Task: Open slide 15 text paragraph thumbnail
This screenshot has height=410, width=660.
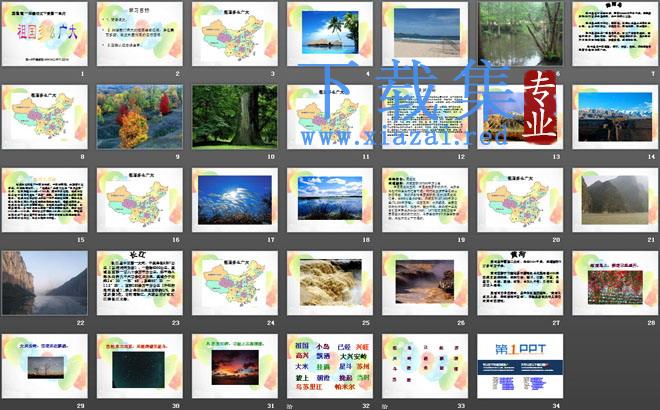Action: tap(45, 200)
